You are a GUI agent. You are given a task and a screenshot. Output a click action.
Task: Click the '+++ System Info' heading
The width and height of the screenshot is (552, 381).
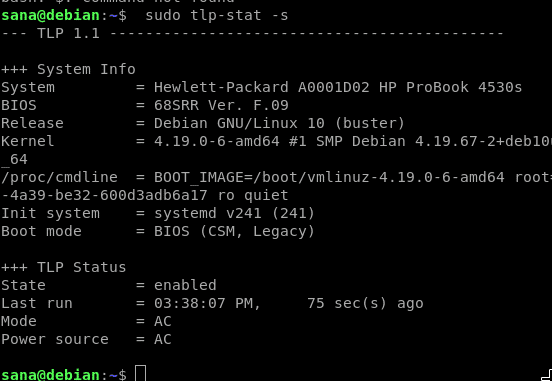(69, 69)
